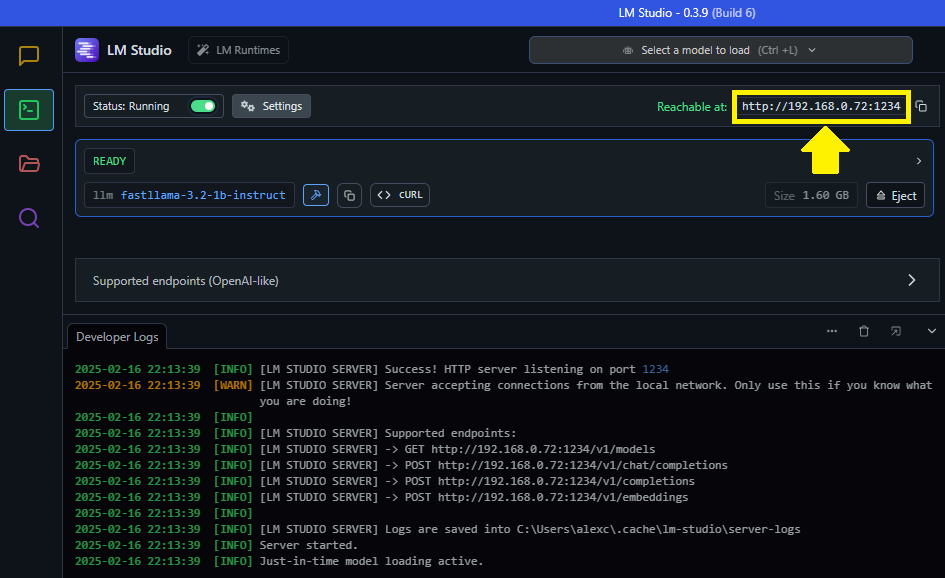This screenshot has height=578, width=945.
Task: Click the LM Studio logo icon
Action: [87, 50]
